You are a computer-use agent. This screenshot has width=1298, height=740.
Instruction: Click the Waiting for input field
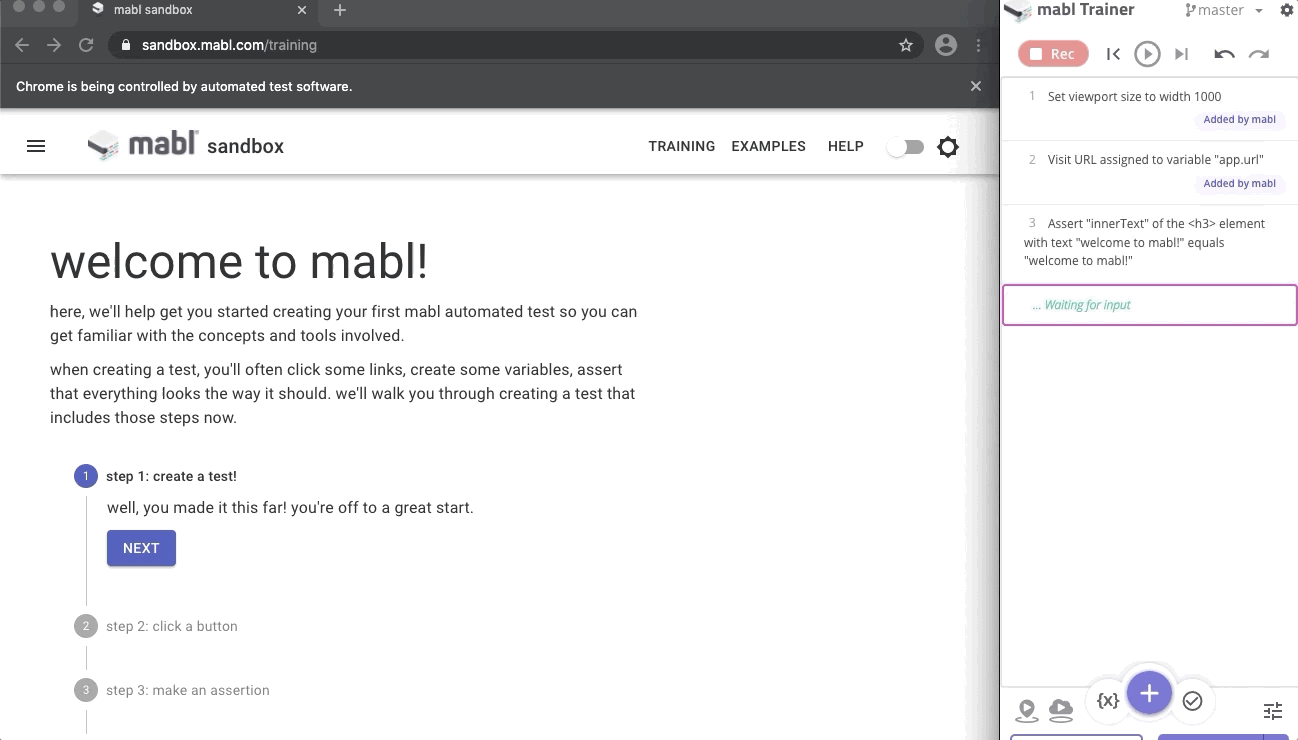click(x=1149, y=305)
